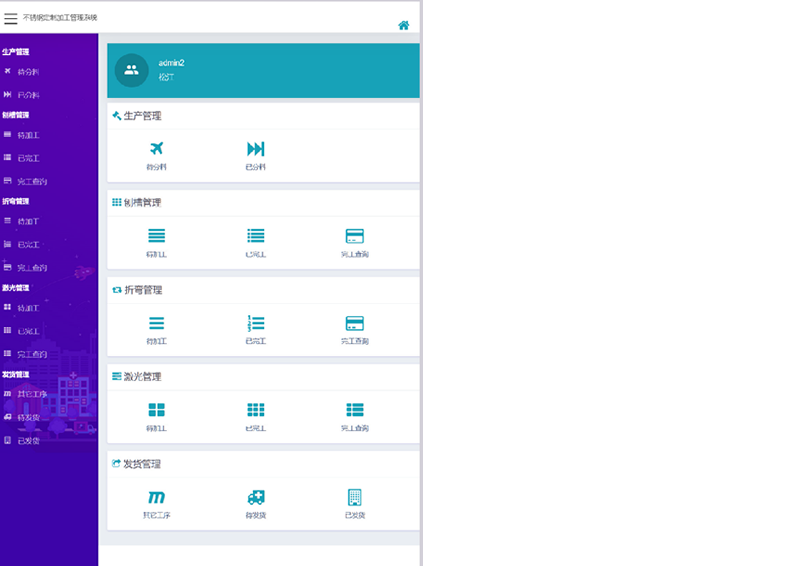The image size is (800, 566).
Task: Open 已完工 nine-square grid icon under 激光管理
Action: point(255,410)
